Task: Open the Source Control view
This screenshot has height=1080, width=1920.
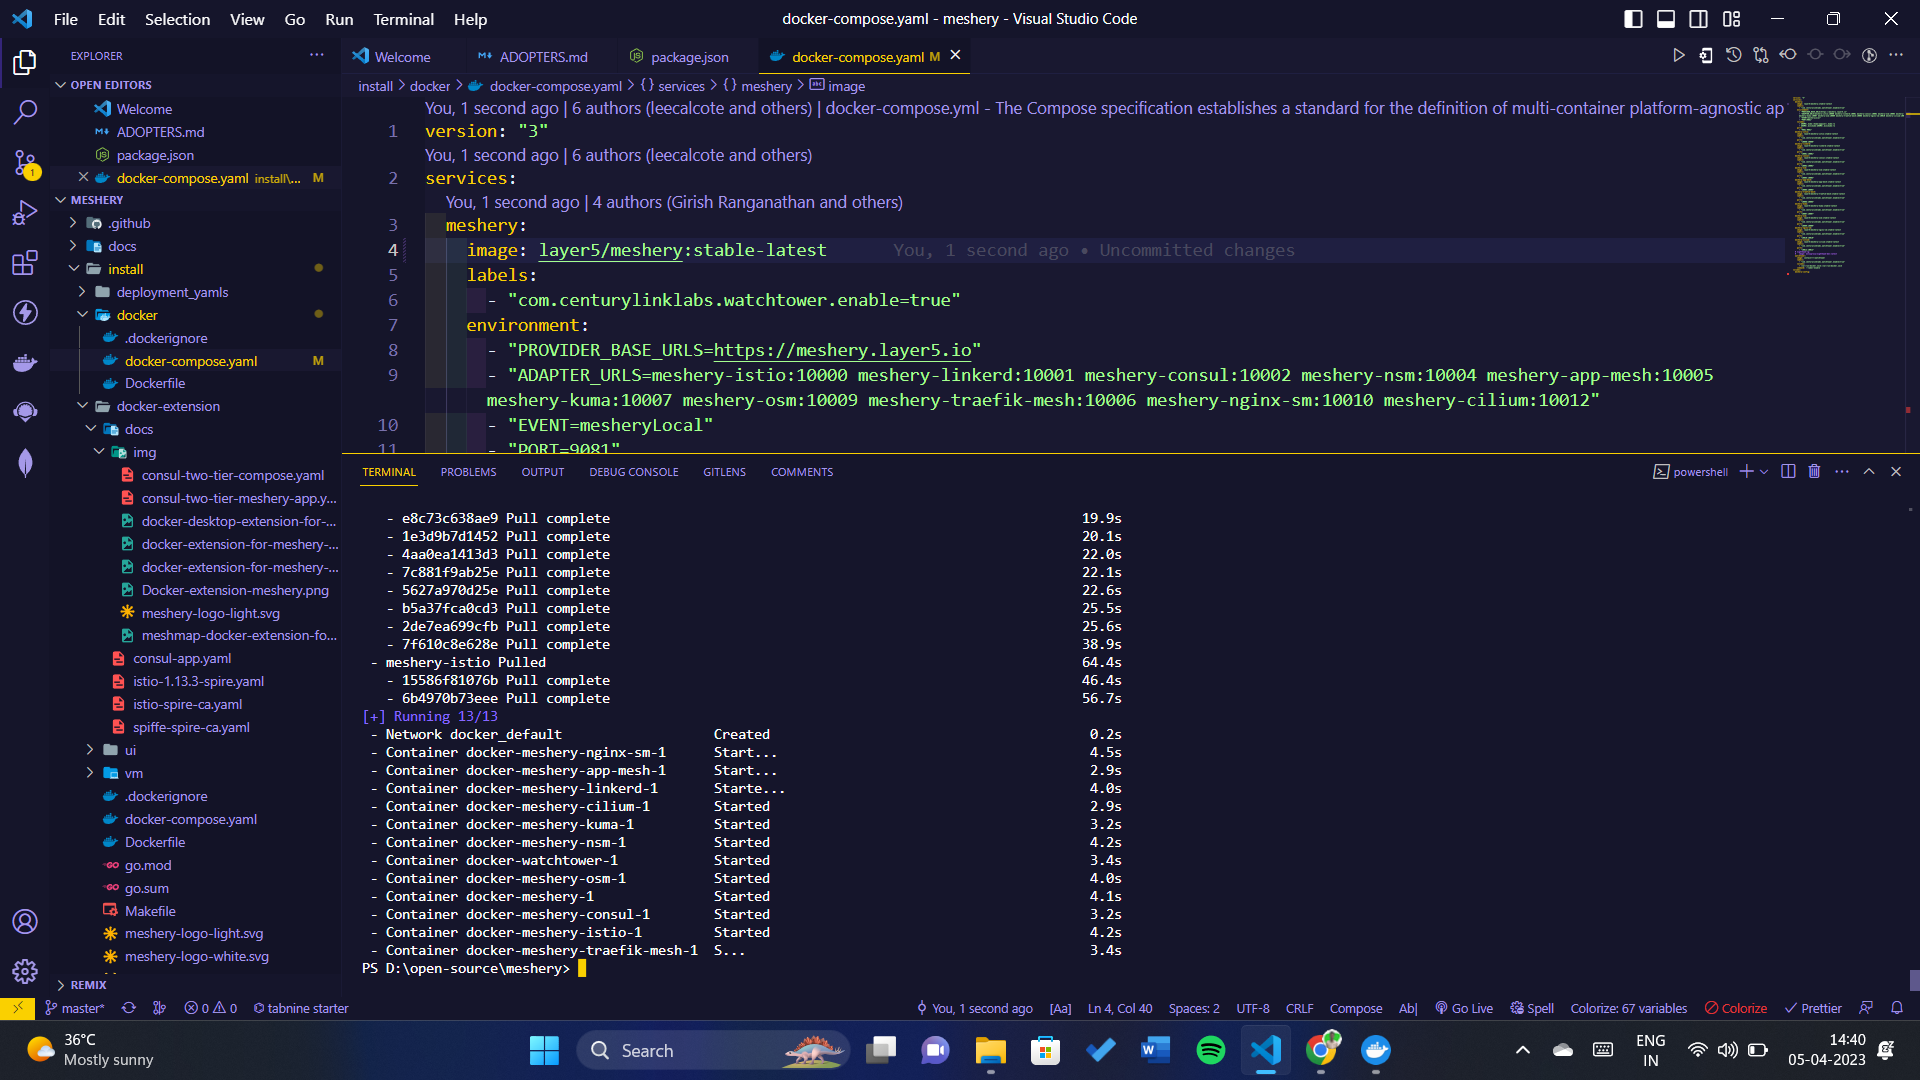Action: tap(25, 163)
